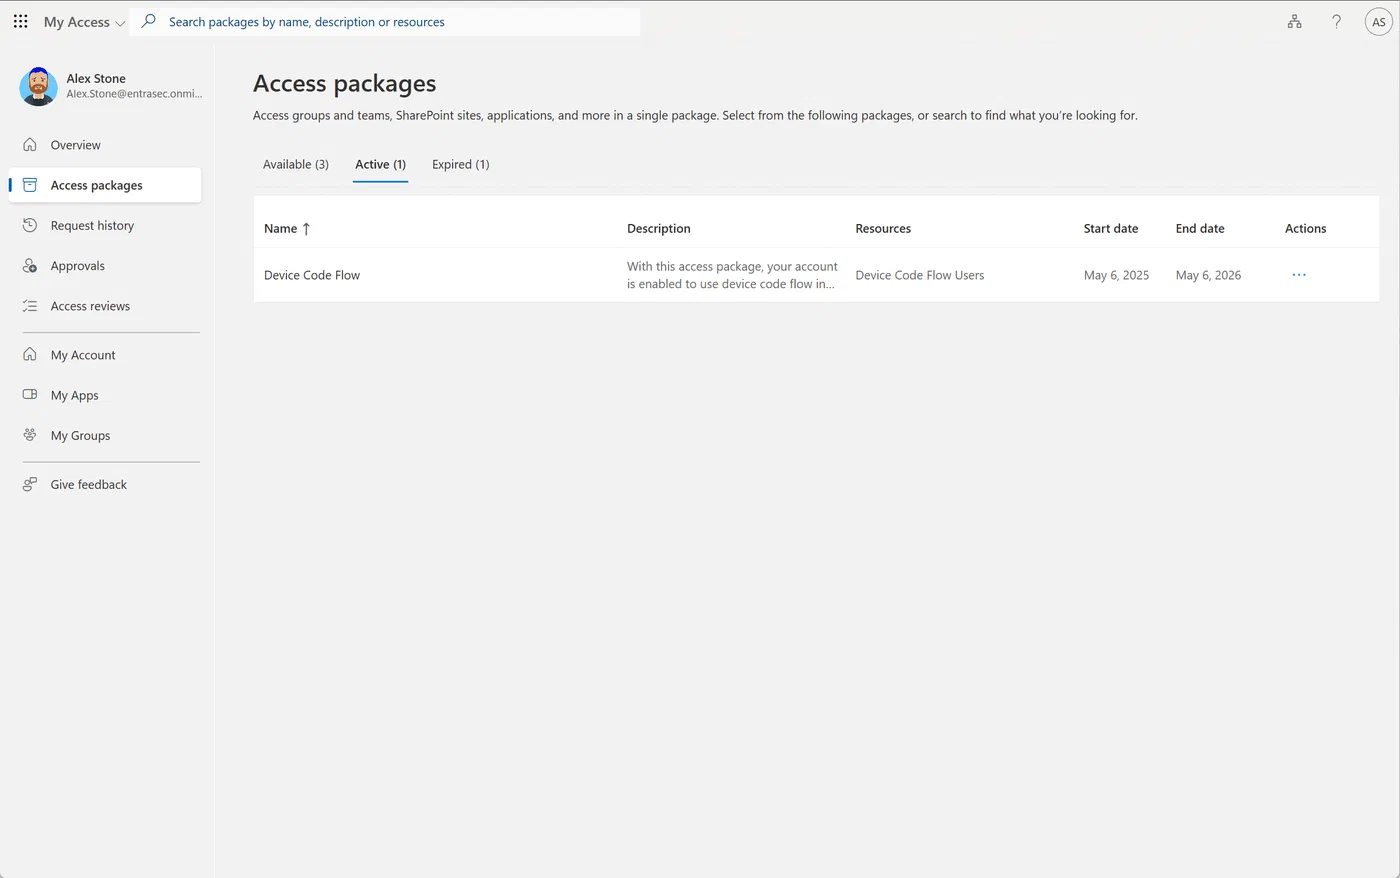The height and width of the screenshot is (878, 1400).
Task: Switch to the Expired (1) tab
Action: [x=461, y=164]
